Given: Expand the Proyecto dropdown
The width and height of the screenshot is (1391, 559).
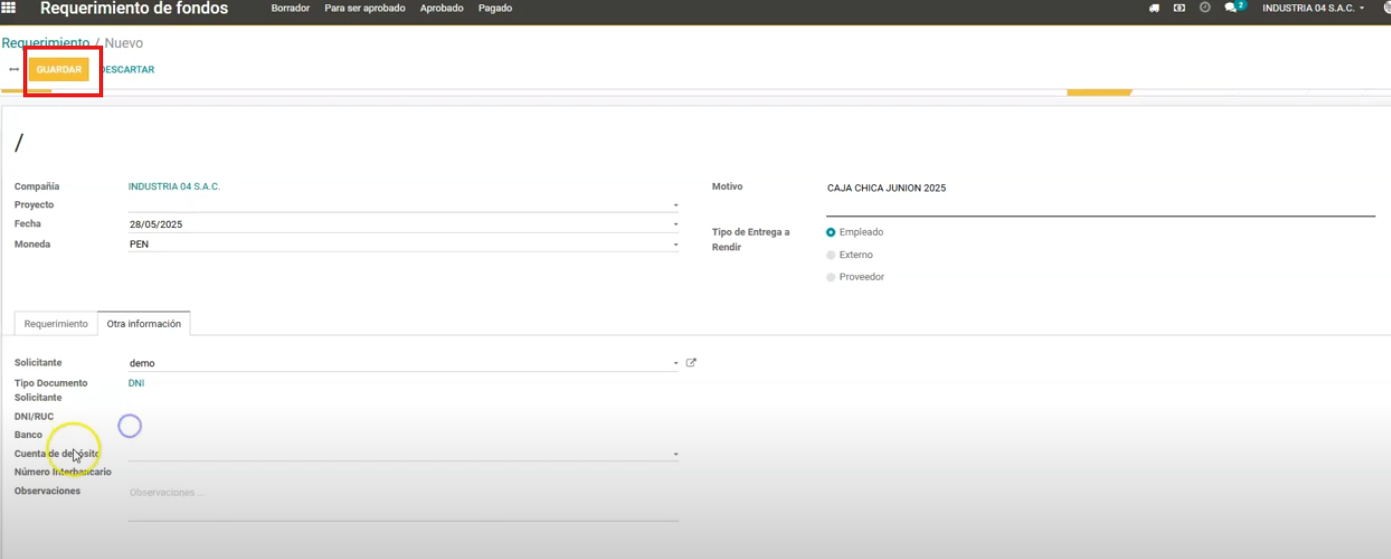Looking at the screenshot, I should (675, 206).
